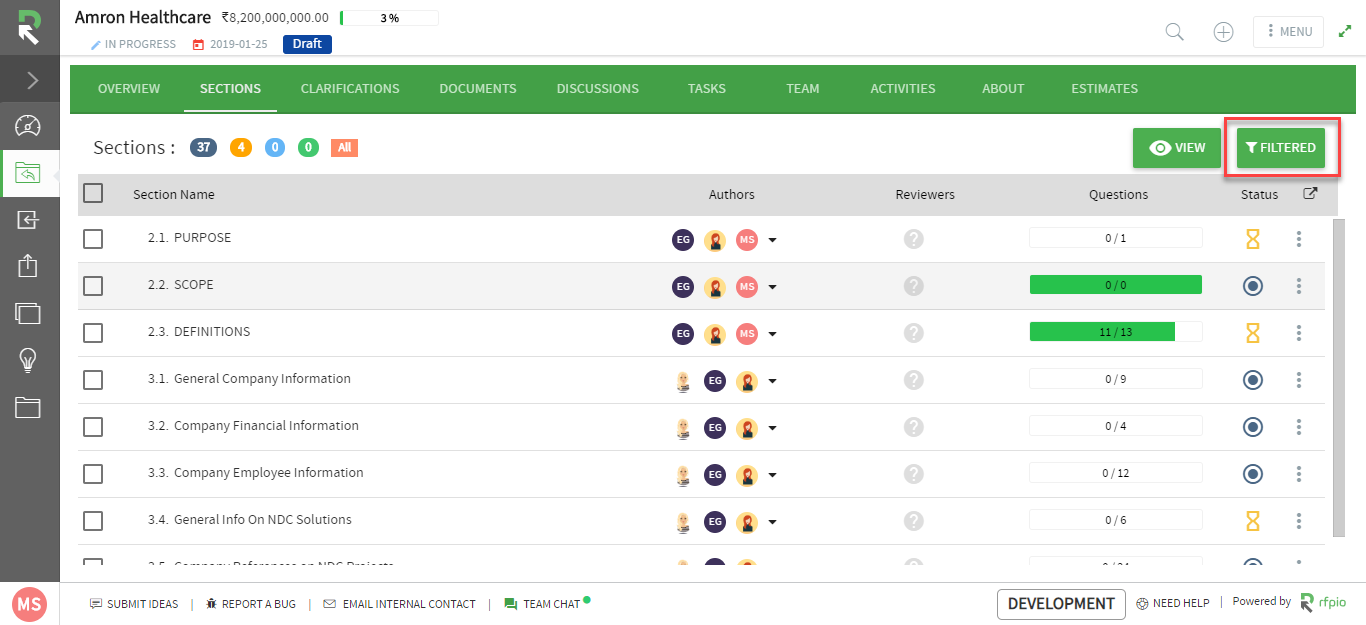Open the TASKS tab

pos(707,89)
